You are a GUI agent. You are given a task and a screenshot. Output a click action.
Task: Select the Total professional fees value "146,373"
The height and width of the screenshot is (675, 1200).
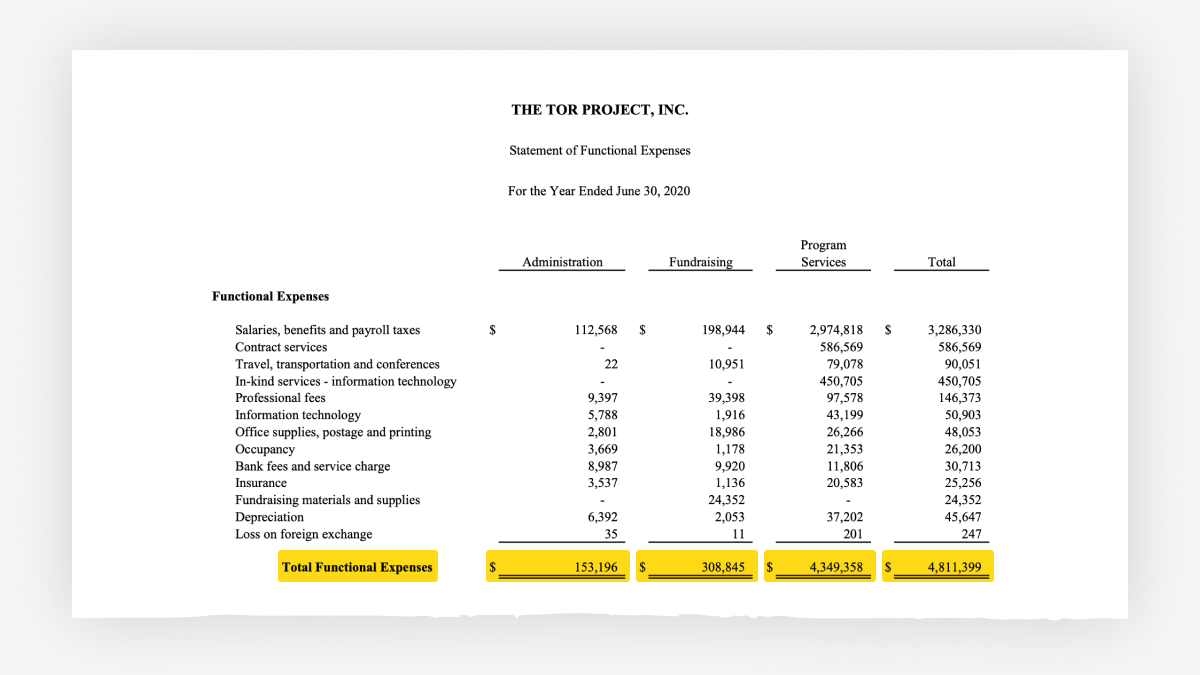click(960, 398)
